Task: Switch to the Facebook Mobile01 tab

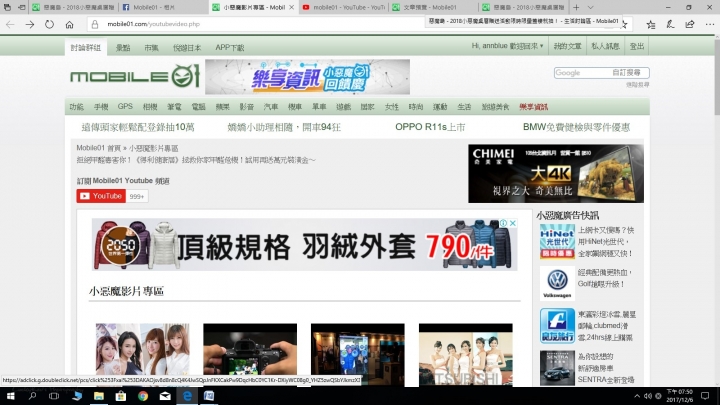Action: click(163, 7)
